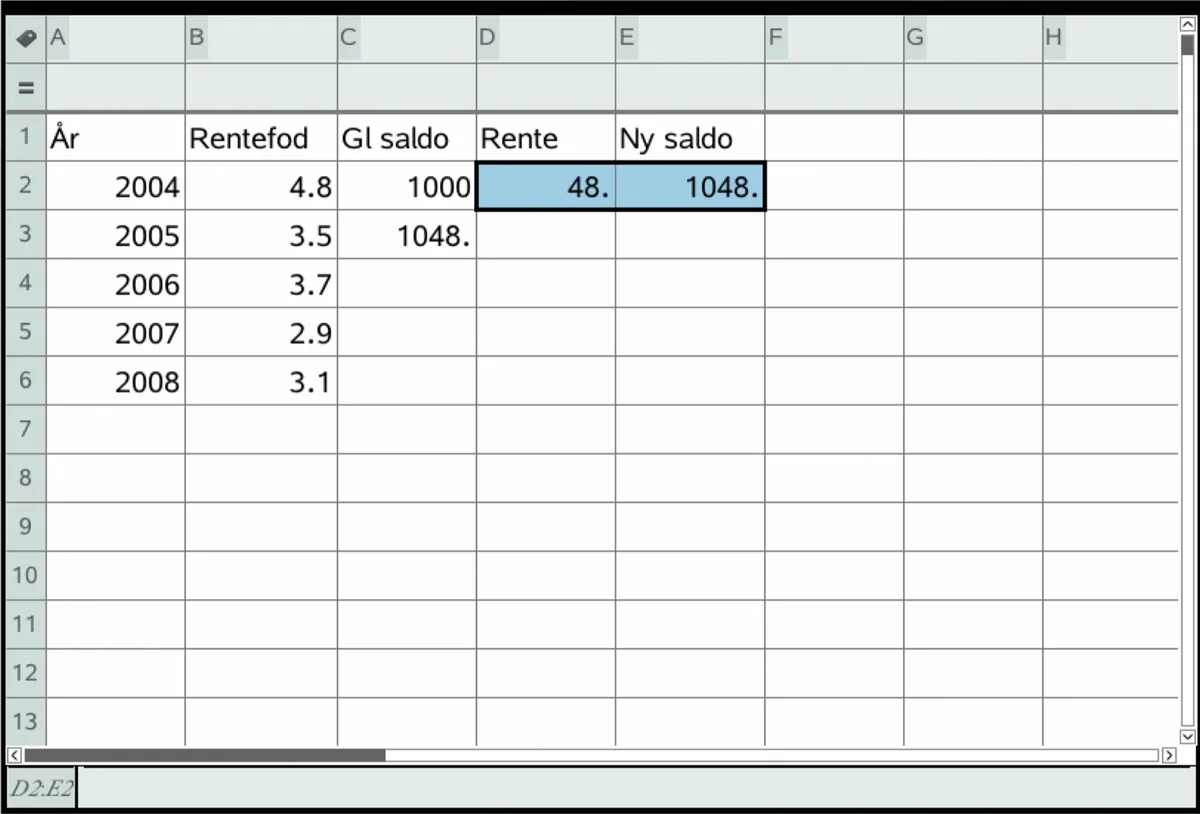Click the right arrow of the horizontal scrollbar
Image resolution: width=1200 pixels, height=814 pixels.
pos(1170,754)
